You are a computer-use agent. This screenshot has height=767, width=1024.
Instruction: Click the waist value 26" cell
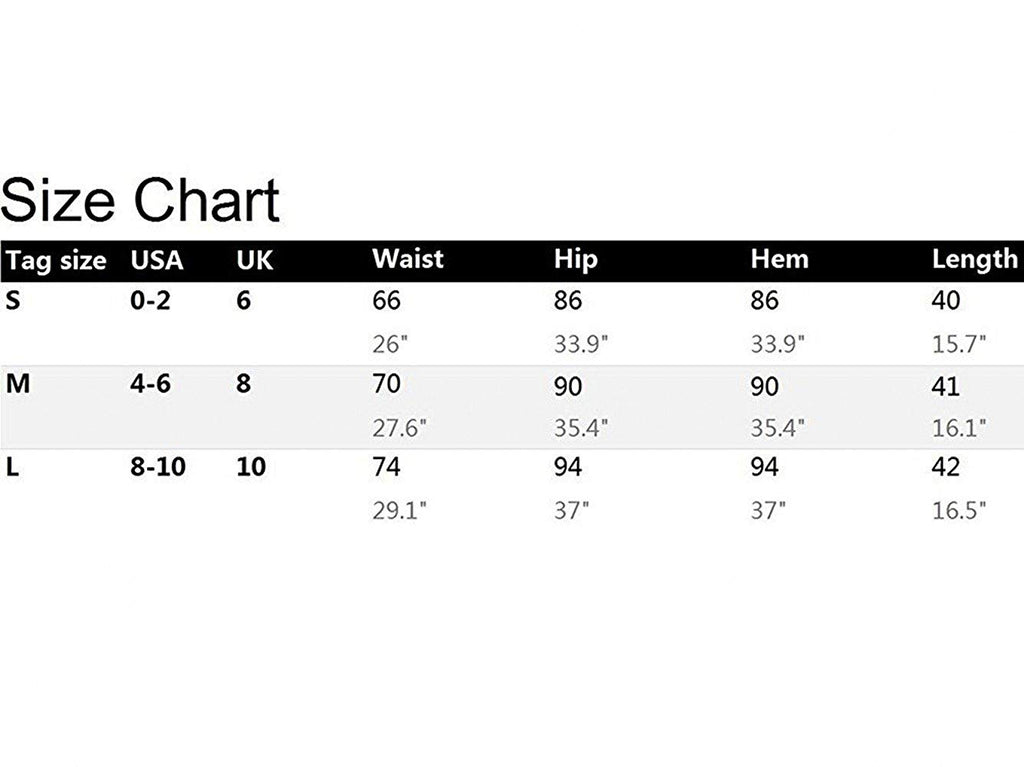(x=390, y=345)
